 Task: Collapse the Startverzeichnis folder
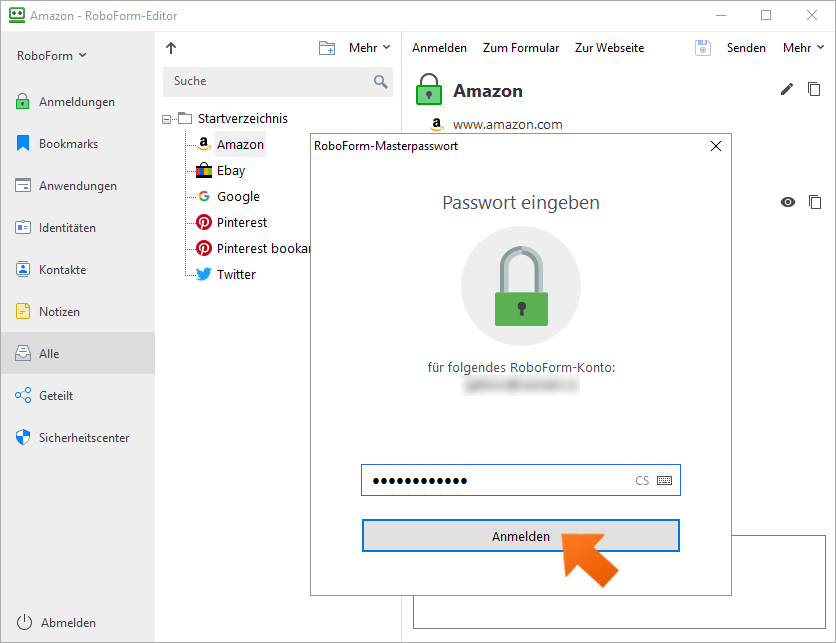click(166, 119)
